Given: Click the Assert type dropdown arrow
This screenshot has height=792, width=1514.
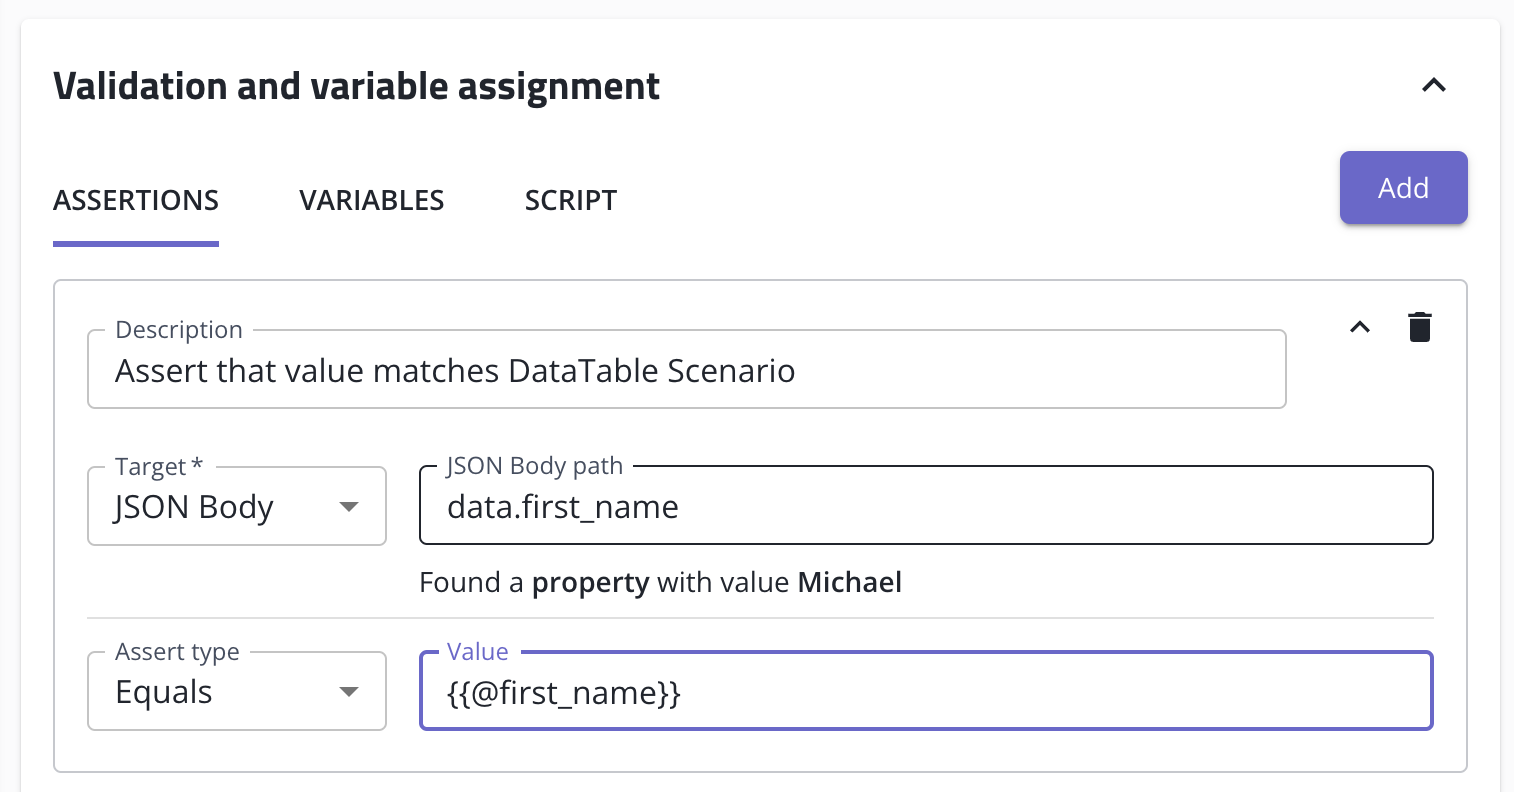Looking at the screenshot, I should [x=348, y=692].
